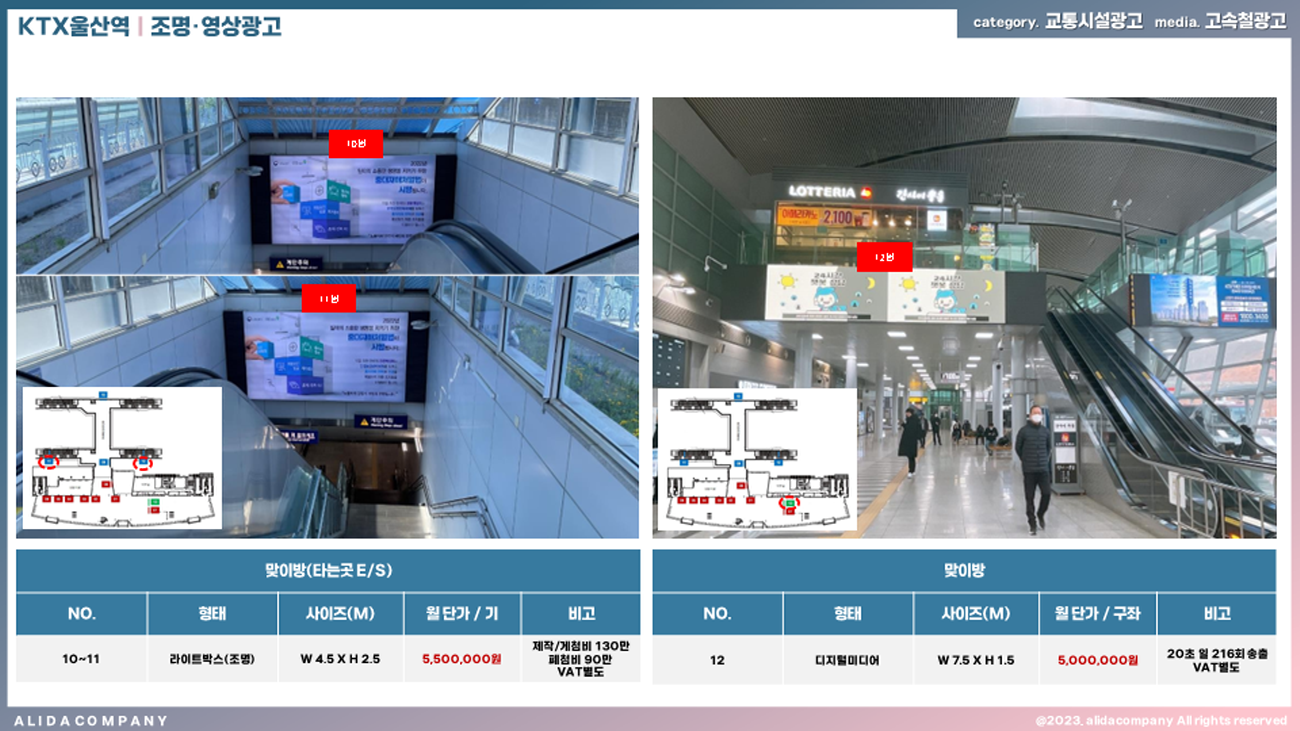Click the red-circled green marker on right floor map
Viewport: 1300px width, 731px height.
[x=789, y=503]
